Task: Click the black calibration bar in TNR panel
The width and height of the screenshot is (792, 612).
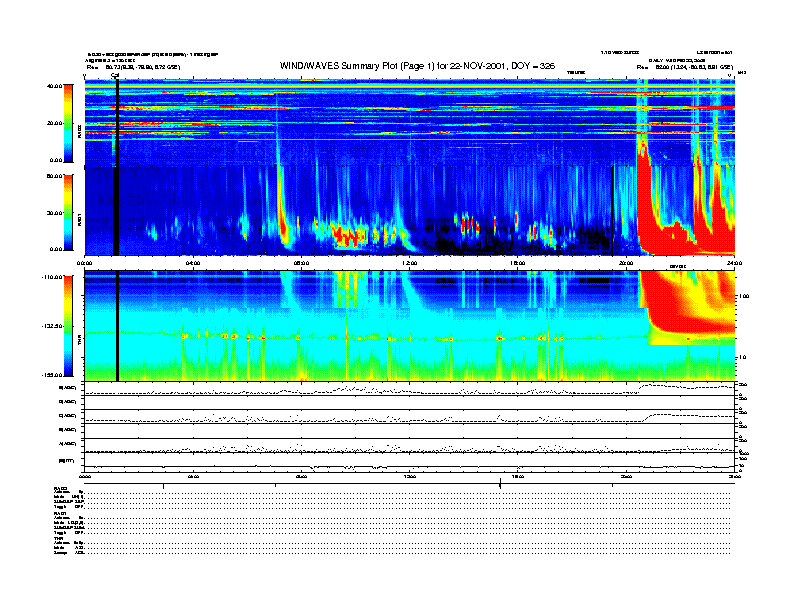Action: tap(117, 326)
